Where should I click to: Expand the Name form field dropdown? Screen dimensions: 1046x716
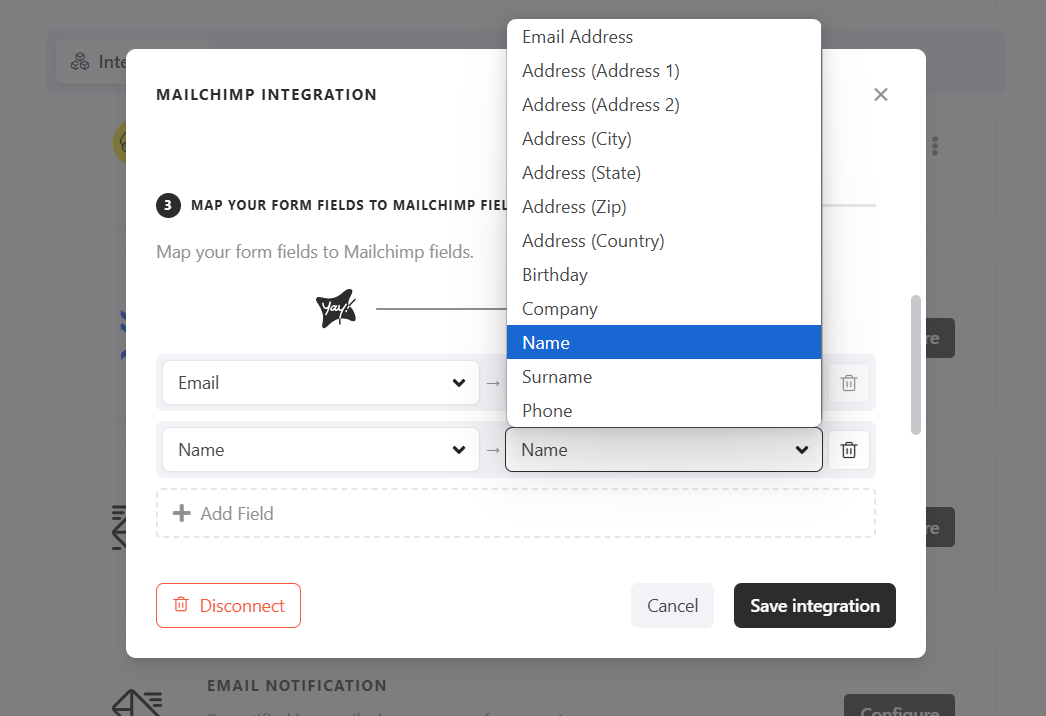pyautogui.click(x=320, y=450)
